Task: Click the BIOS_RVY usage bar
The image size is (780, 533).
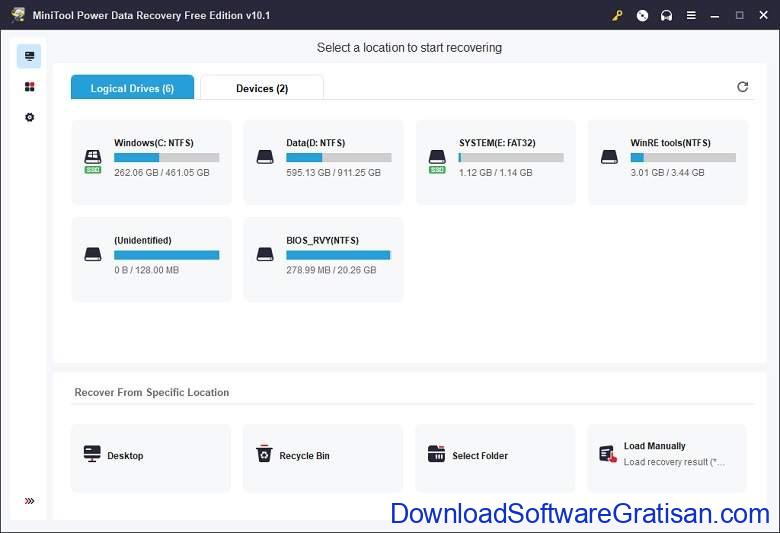Action: pos(339,255)
